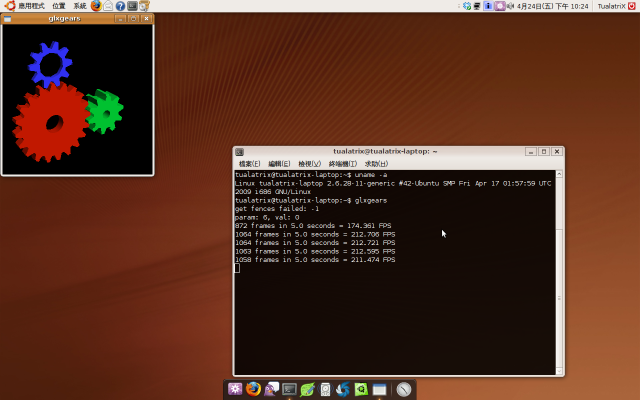
Task: Click the clock icon at dock's end
Action: pos(404,389)
